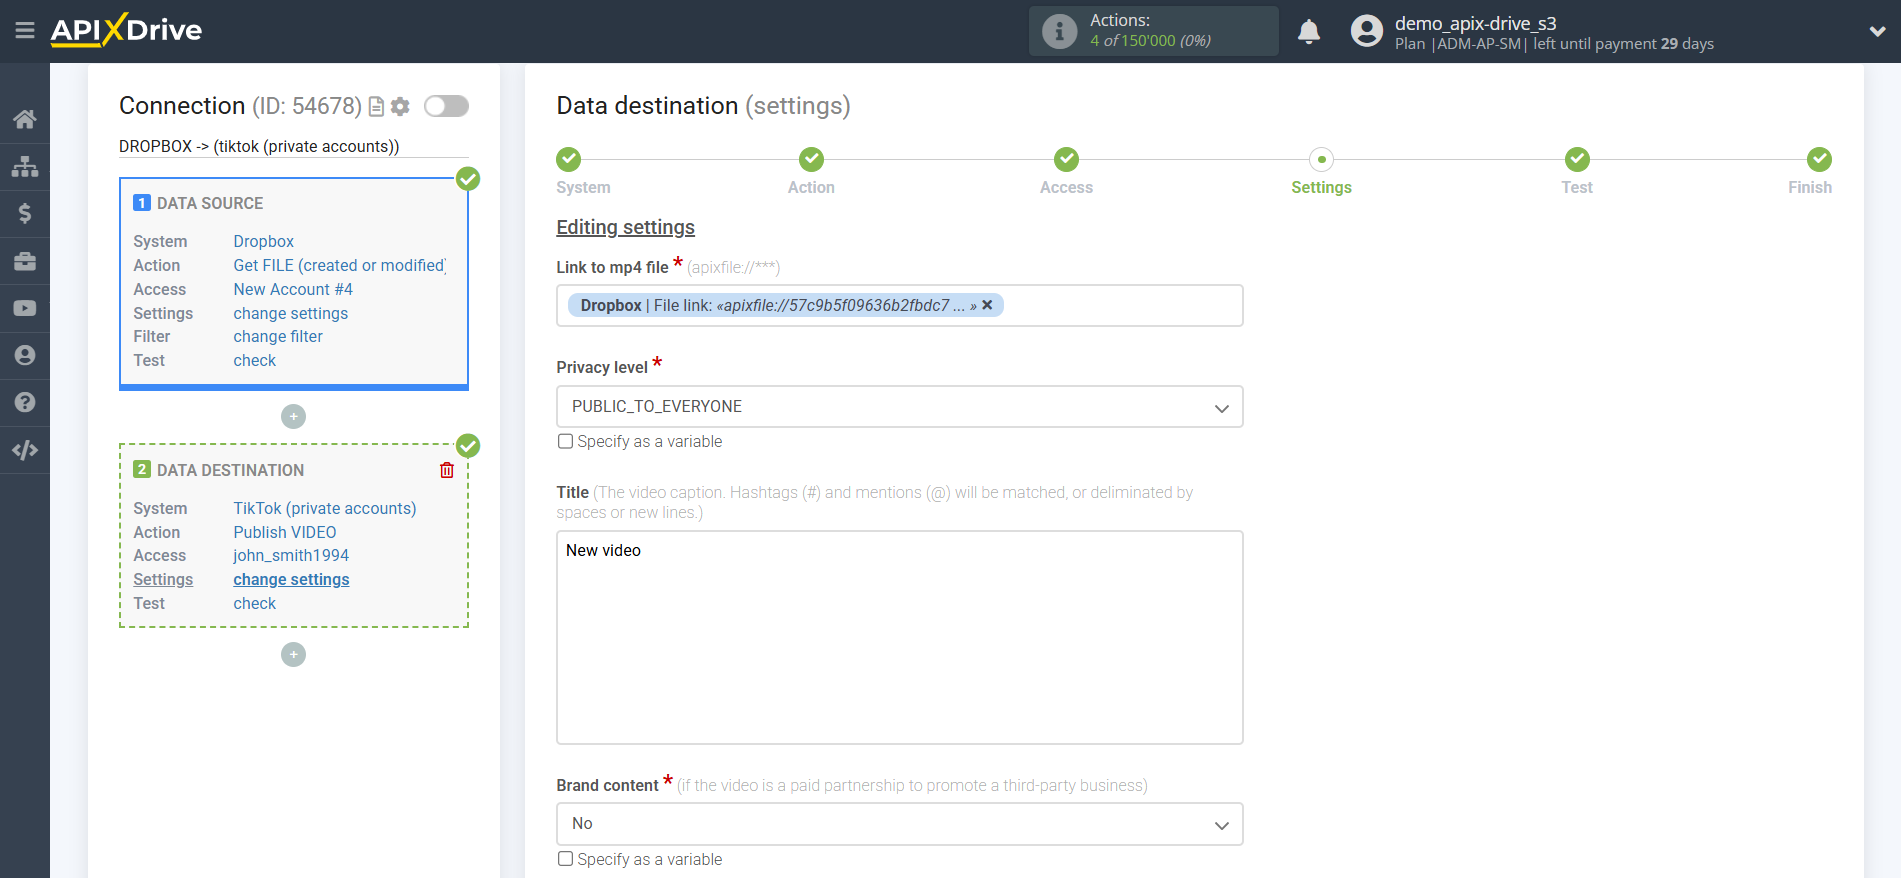
Task: Go to the Action step
Action: (811, 159)
